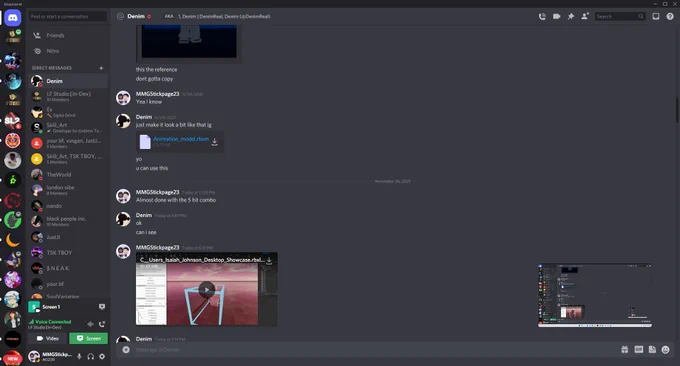Viewport: 680px width, 366px height.
Task: Open the $NEAK direct message
Action: click(68, 268)
